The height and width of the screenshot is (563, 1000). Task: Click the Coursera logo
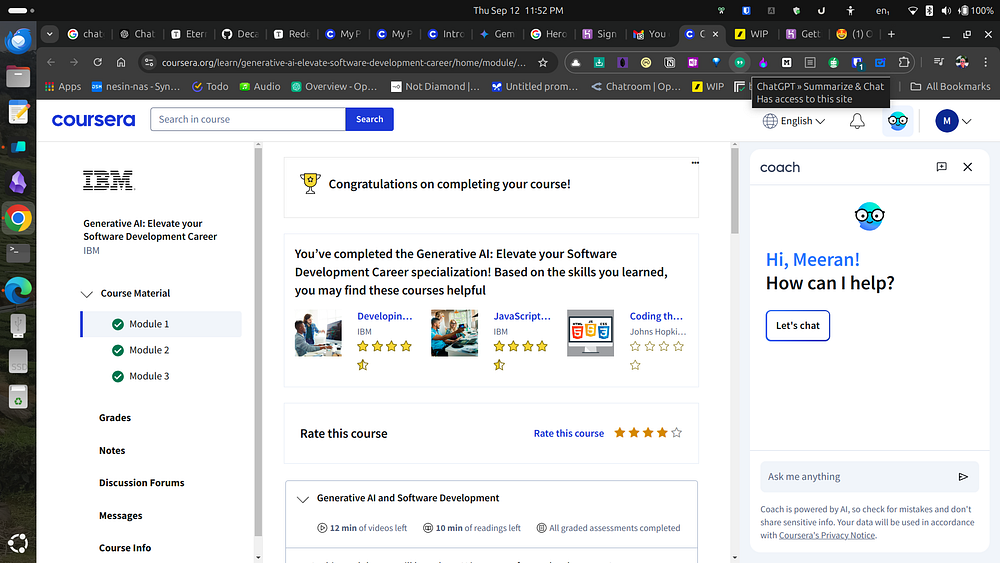(x=93, y=120)
